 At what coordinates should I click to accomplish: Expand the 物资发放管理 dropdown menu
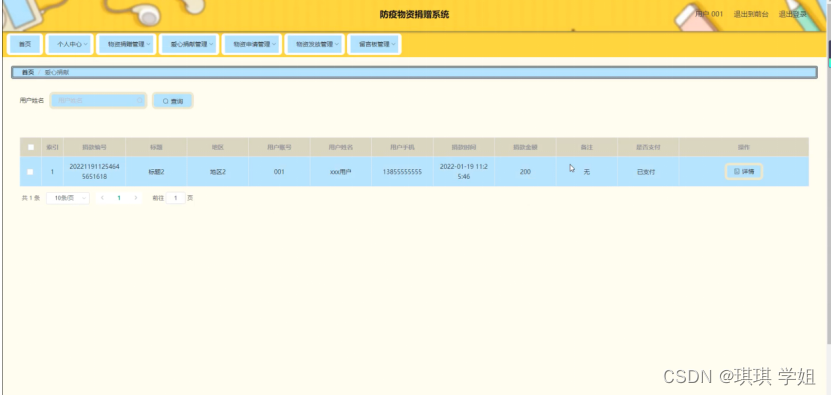click(315, 45)
